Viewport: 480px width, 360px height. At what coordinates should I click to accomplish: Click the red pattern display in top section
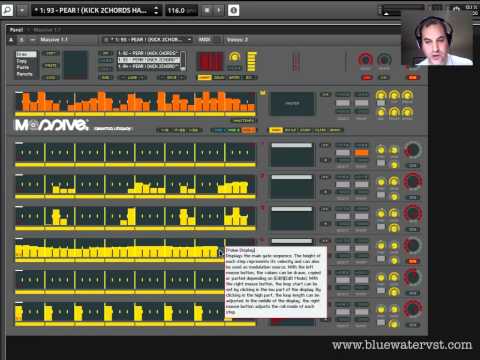[210, 61]
